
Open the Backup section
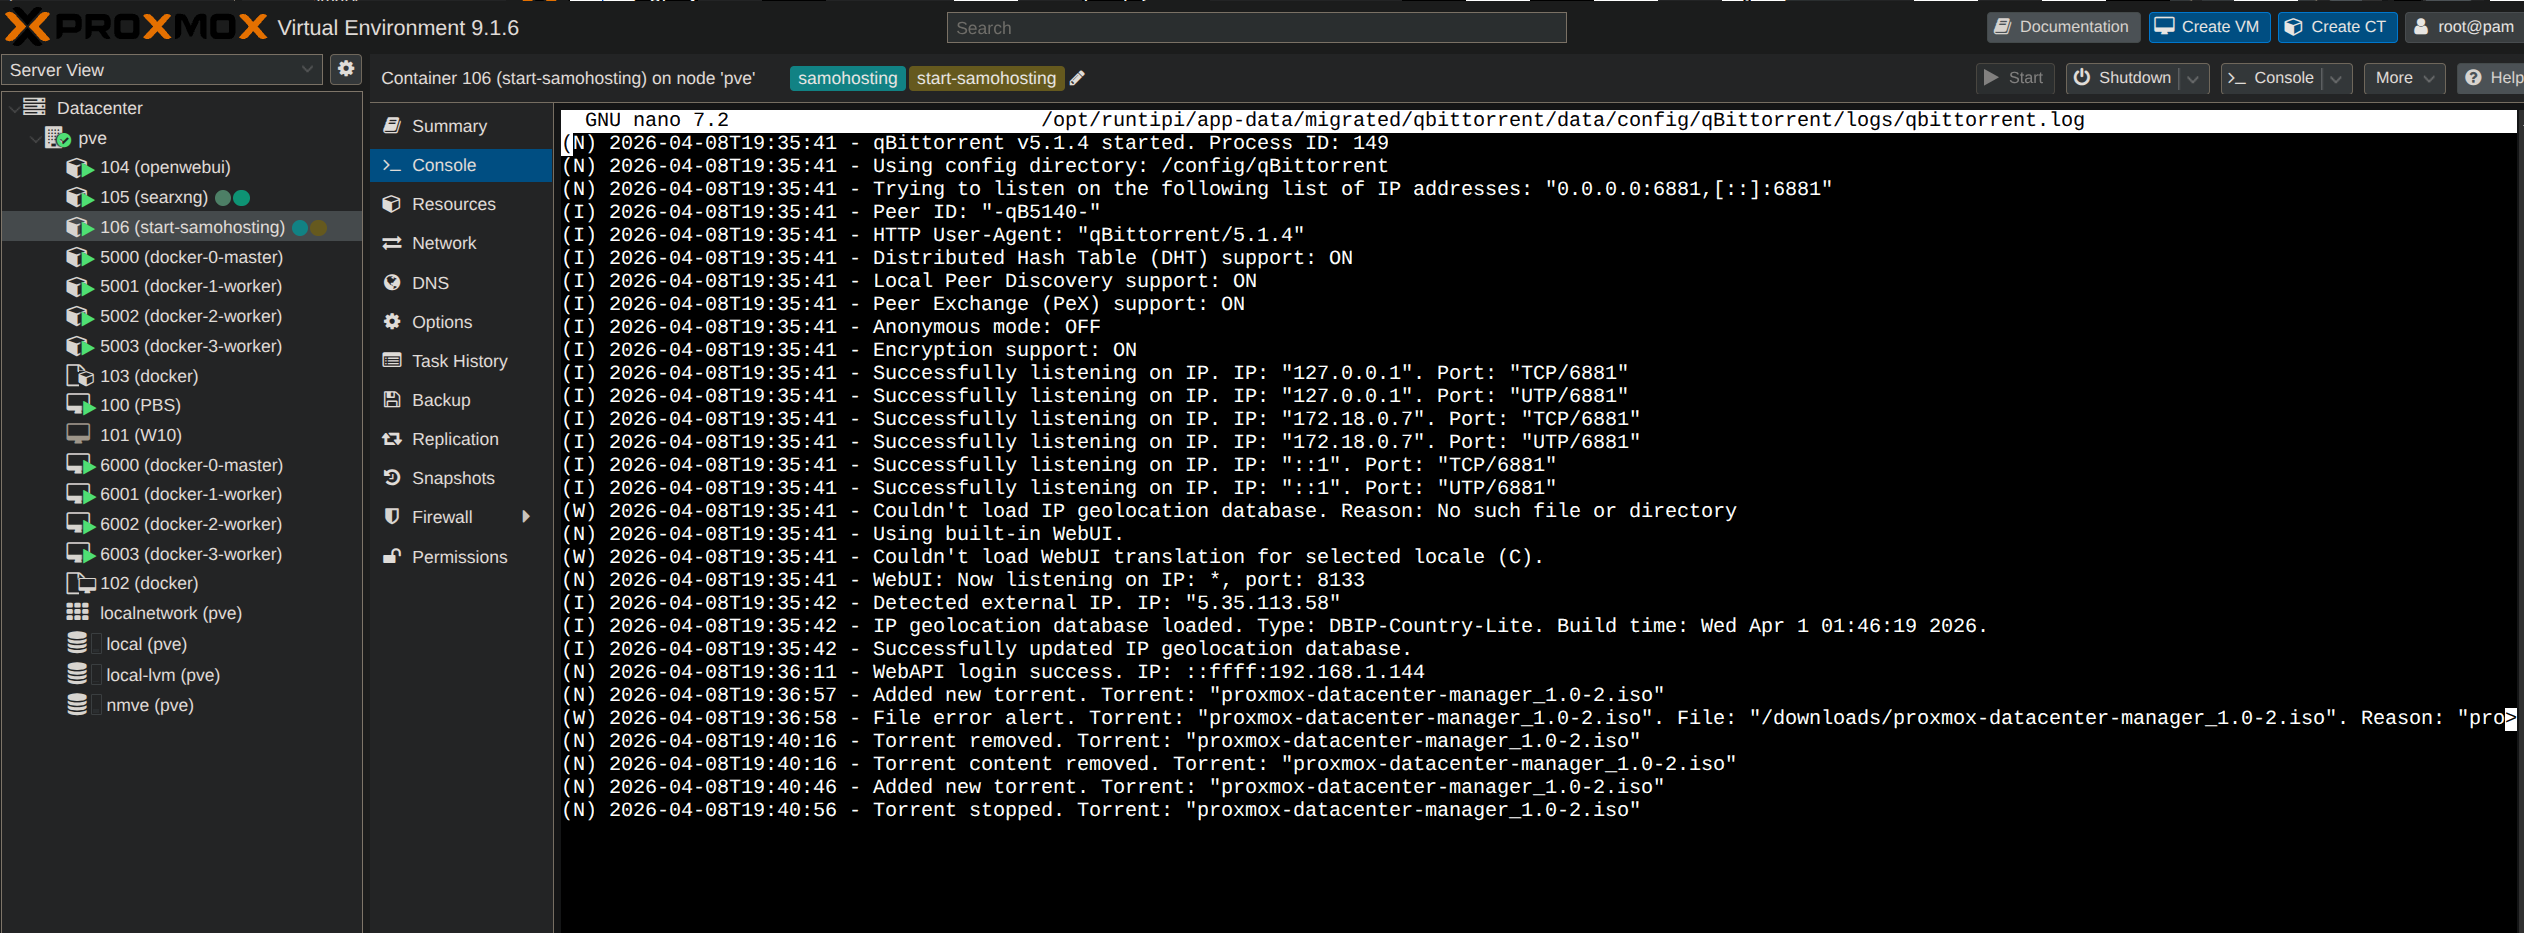(440, 400)
